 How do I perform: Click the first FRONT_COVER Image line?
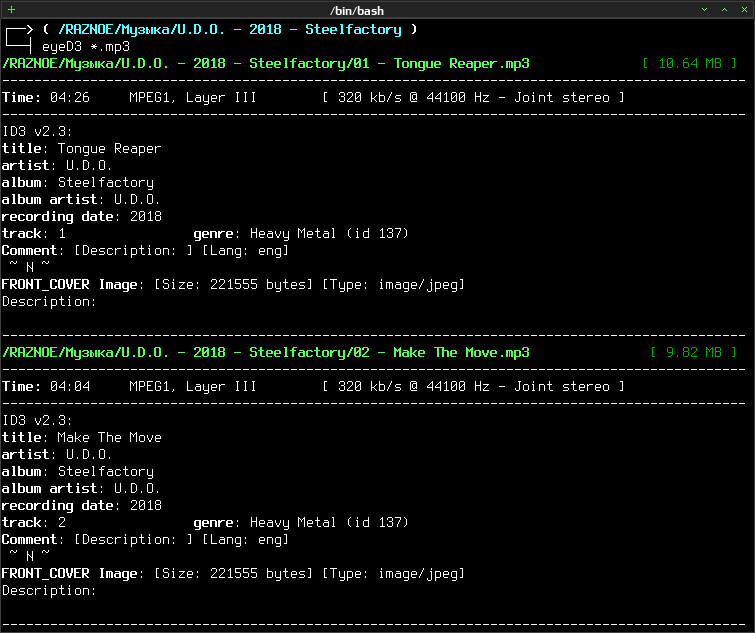(x=233, y=284)
